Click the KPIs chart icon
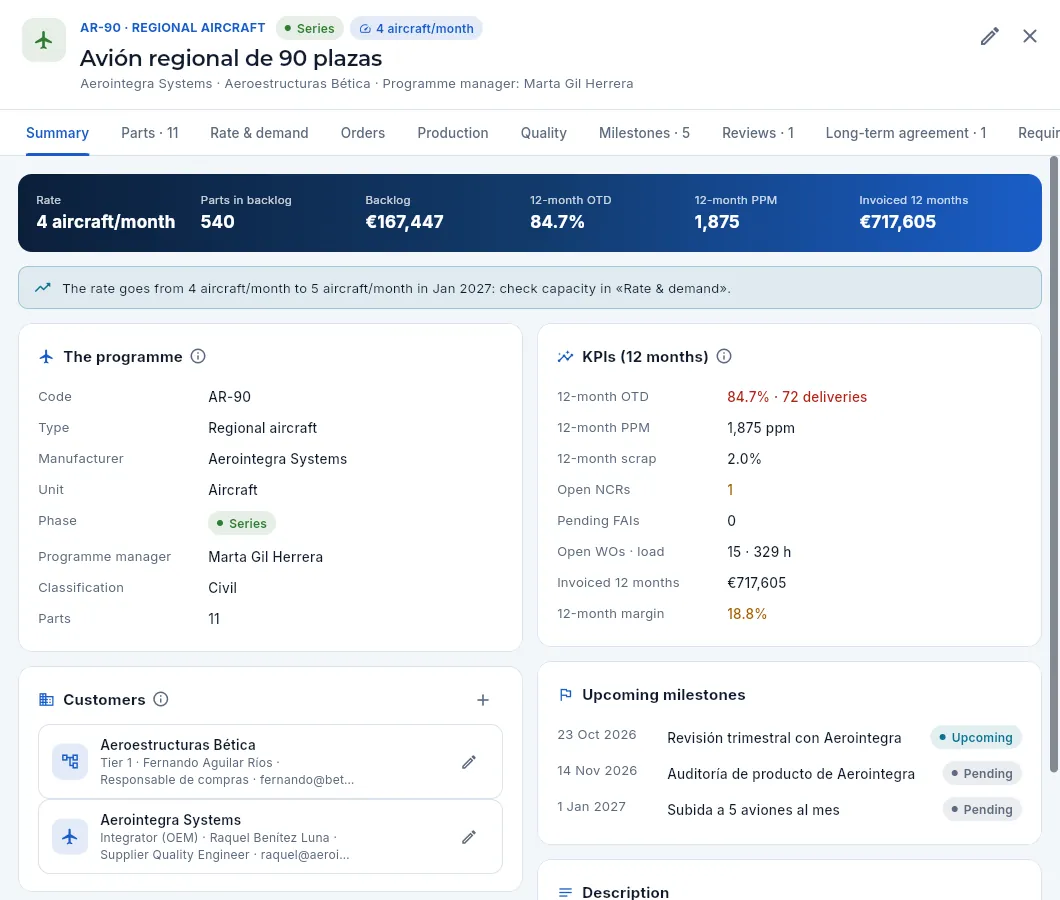The image size is (1060, 900). click(x=565, y=356)
